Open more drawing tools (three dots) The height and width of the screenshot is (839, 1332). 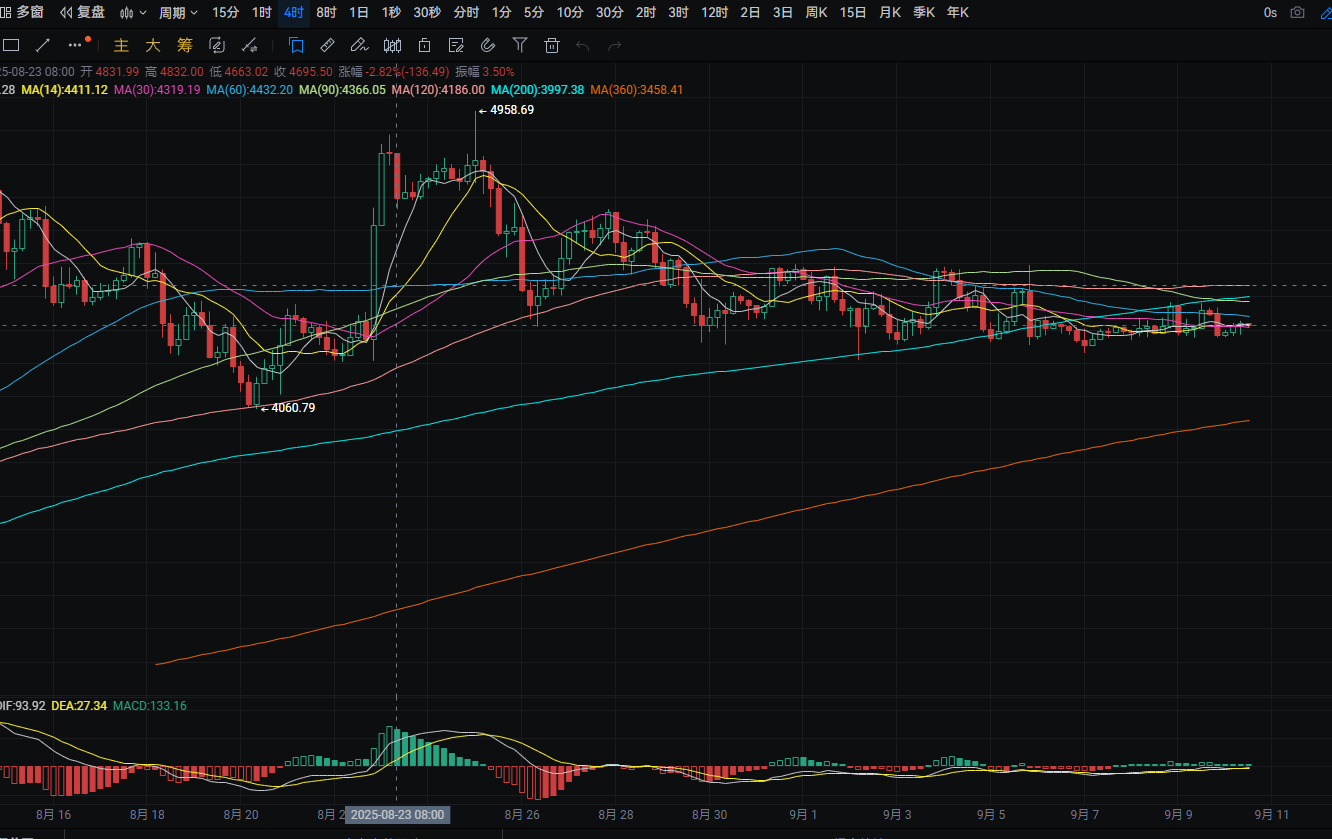tap(75, 45)
